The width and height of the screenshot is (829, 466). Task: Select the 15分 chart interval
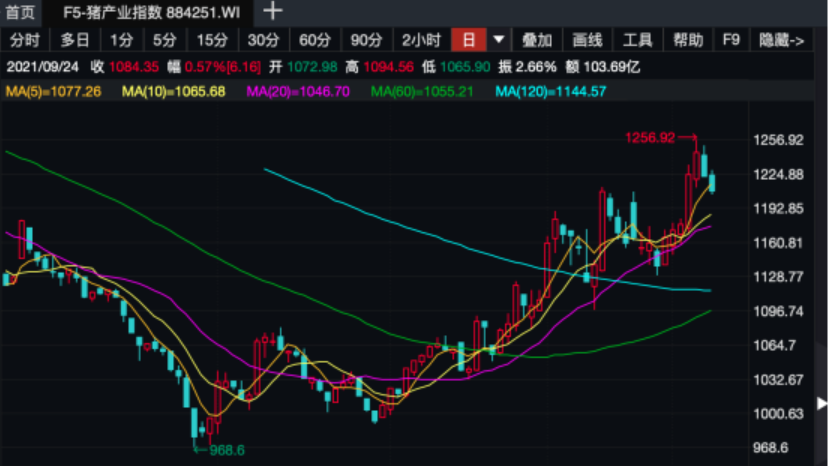pos(212,41)
